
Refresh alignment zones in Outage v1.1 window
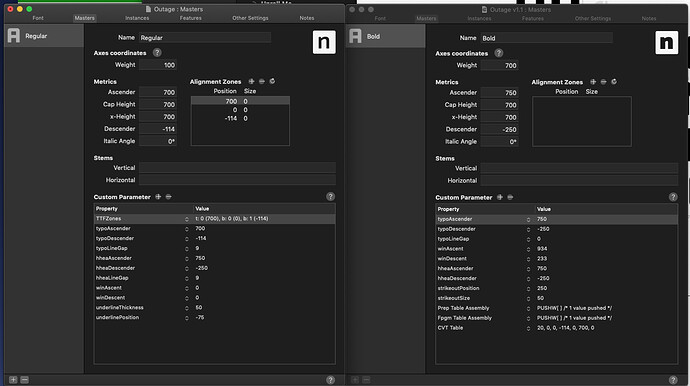614,82
